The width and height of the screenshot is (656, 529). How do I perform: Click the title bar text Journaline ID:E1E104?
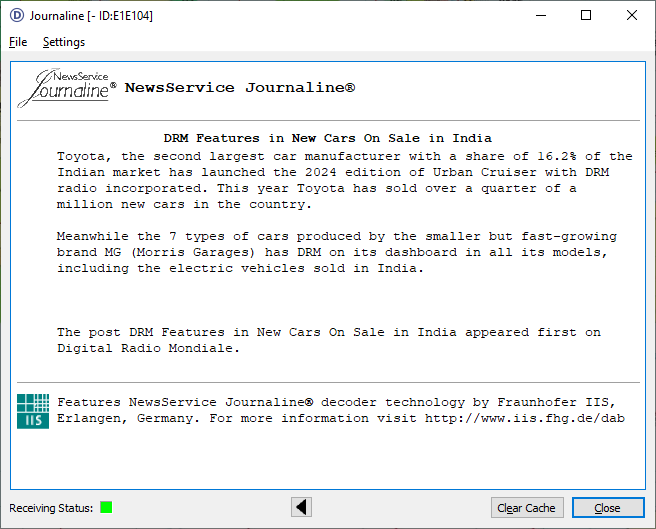point(91,15)
